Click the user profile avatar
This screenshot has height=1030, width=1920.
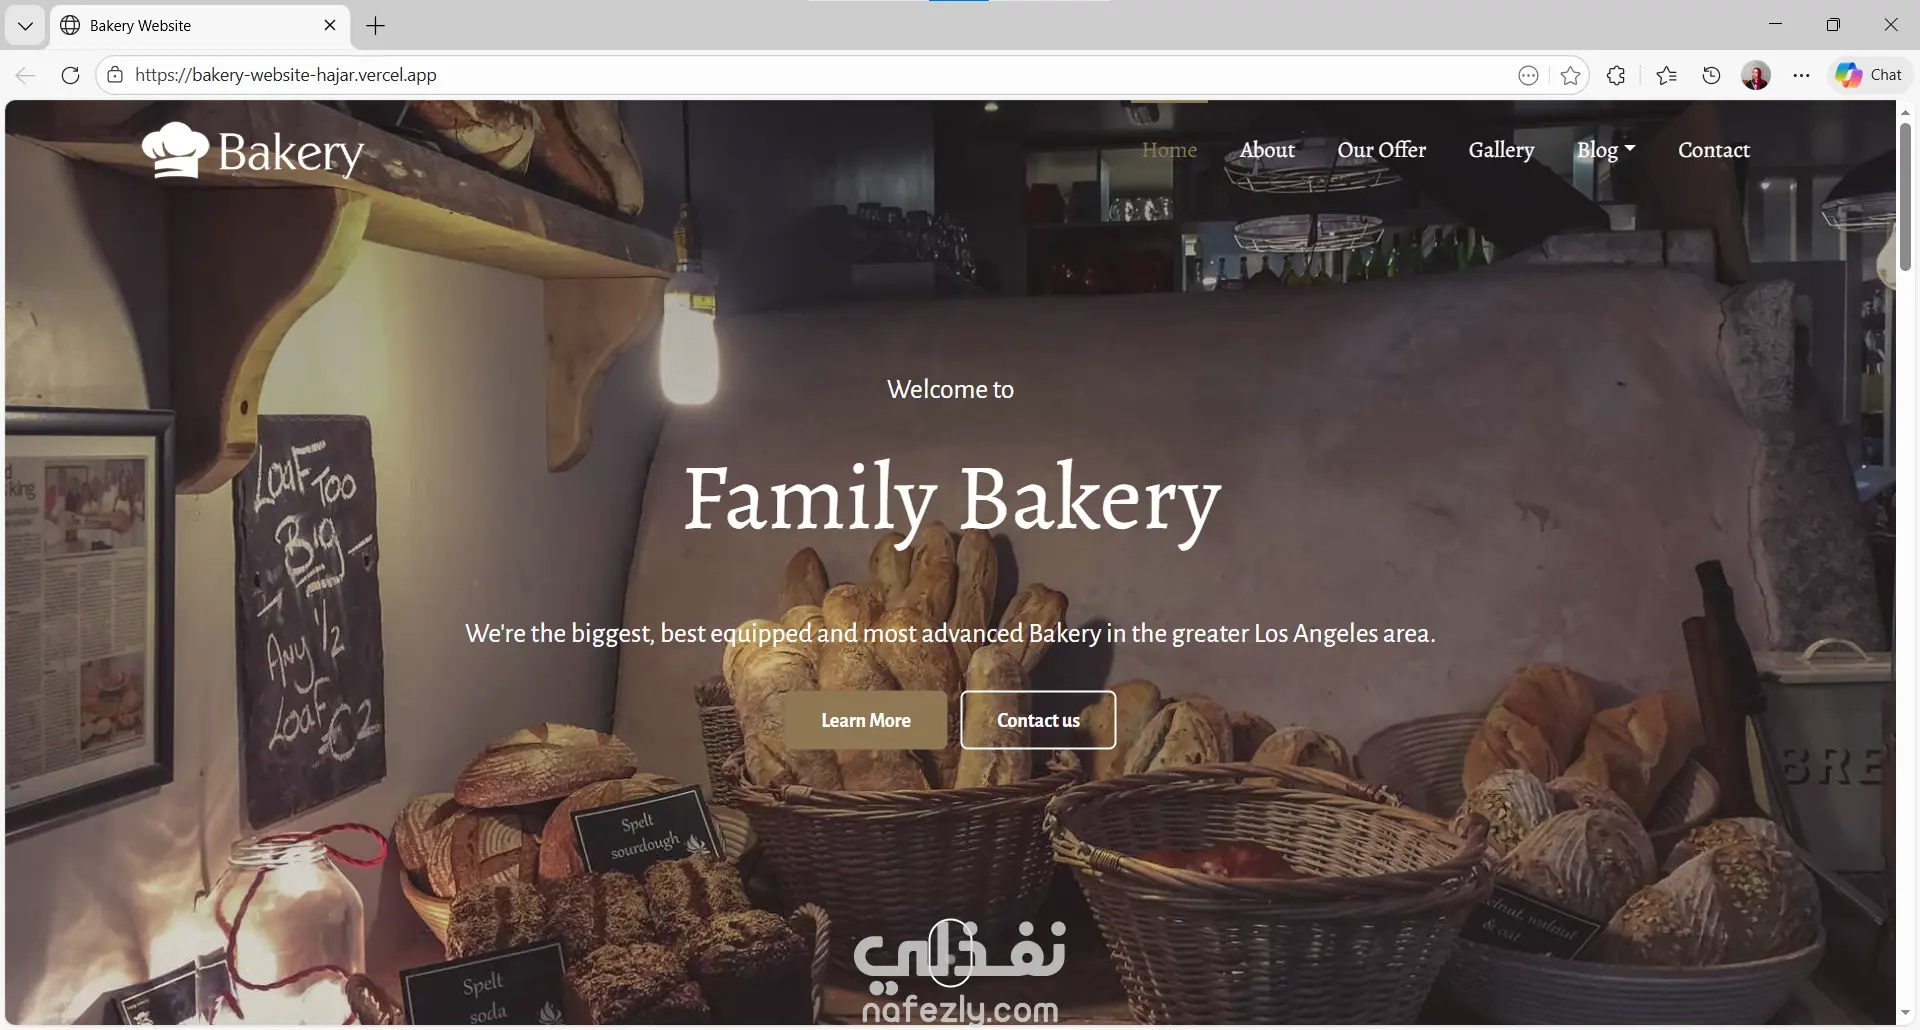1756,75
